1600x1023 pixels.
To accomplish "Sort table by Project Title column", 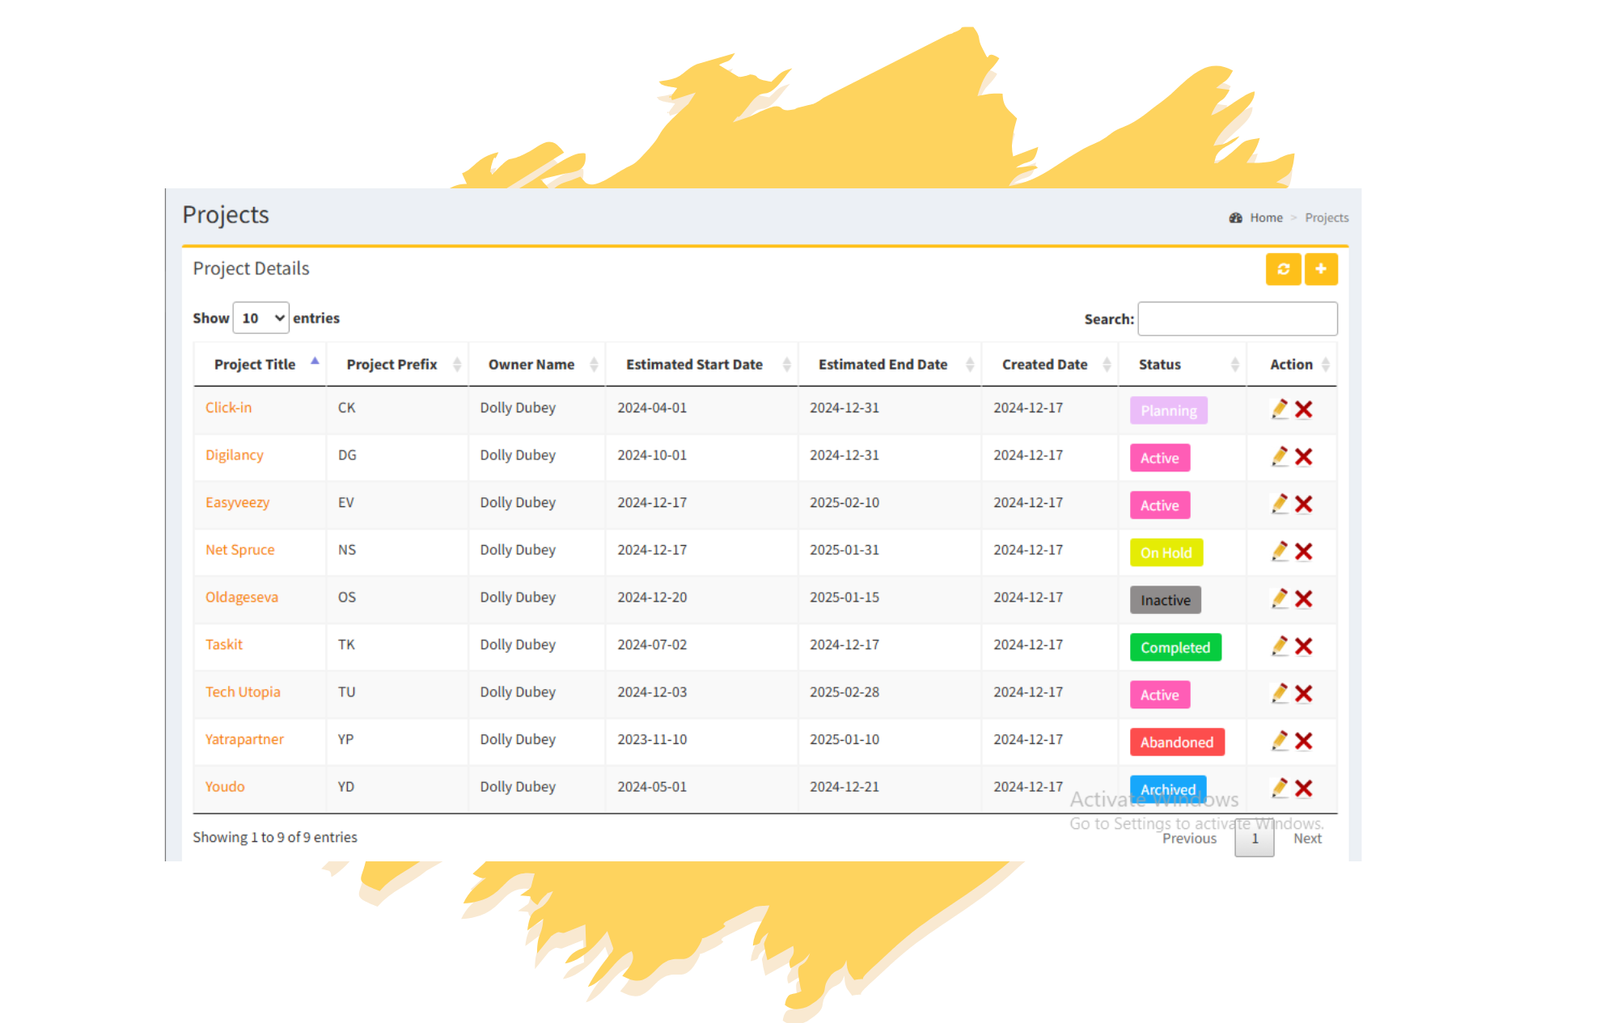I will coord(255,365).
